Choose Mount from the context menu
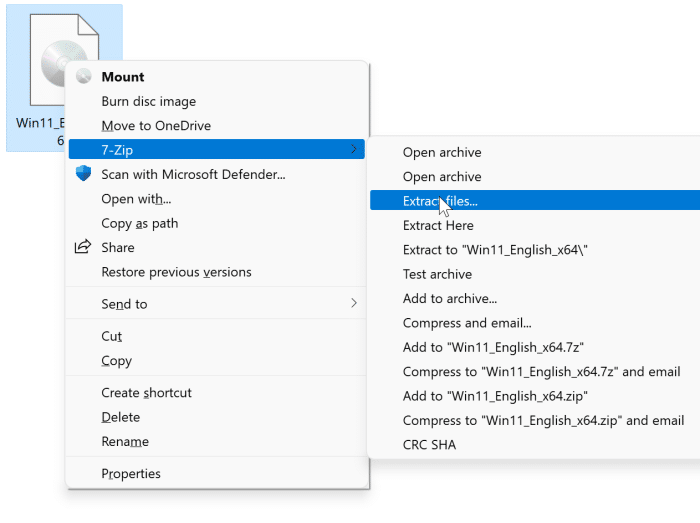700x523 pixels. click(217, 77)
